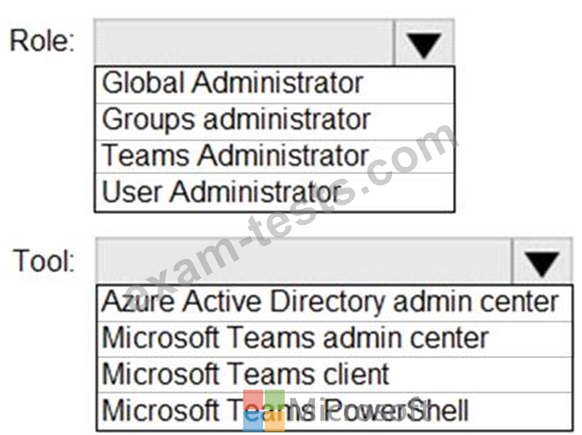Open the Role dropdown arrow
Screen dimensions: 582x435
[x=424, y=42]
